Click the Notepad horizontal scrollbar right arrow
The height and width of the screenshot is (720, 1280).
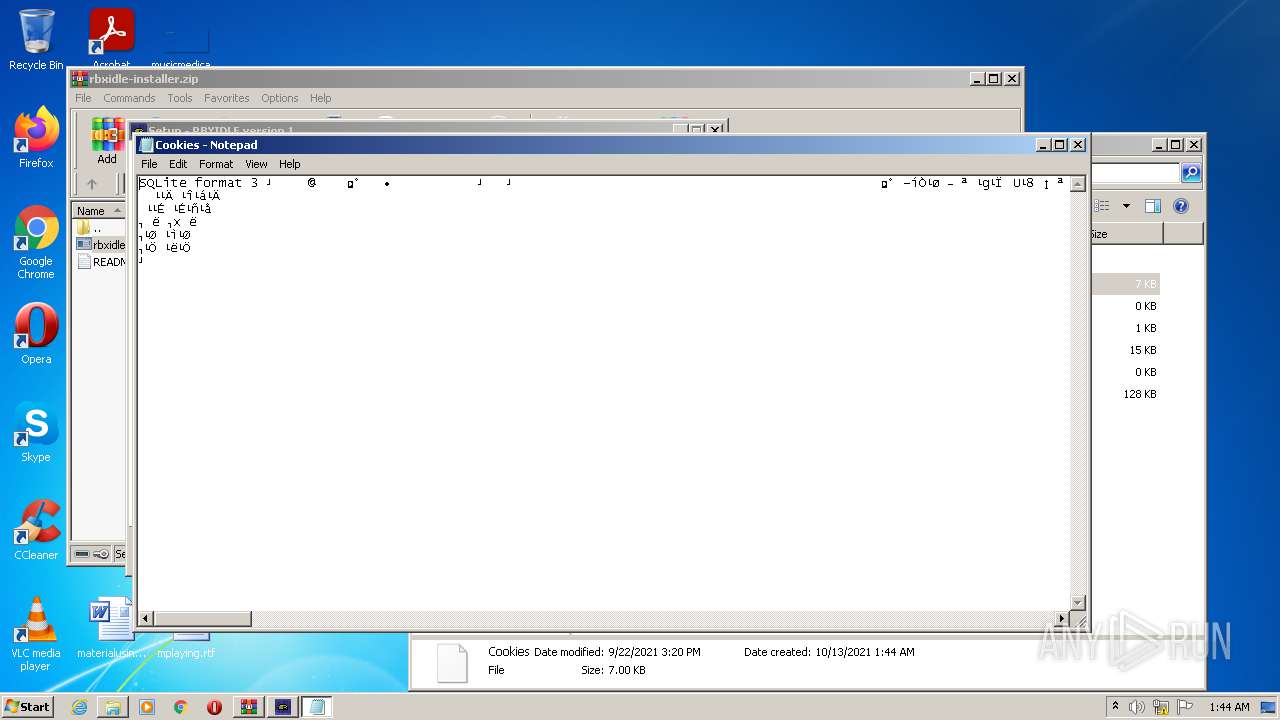coord(1062,619)
